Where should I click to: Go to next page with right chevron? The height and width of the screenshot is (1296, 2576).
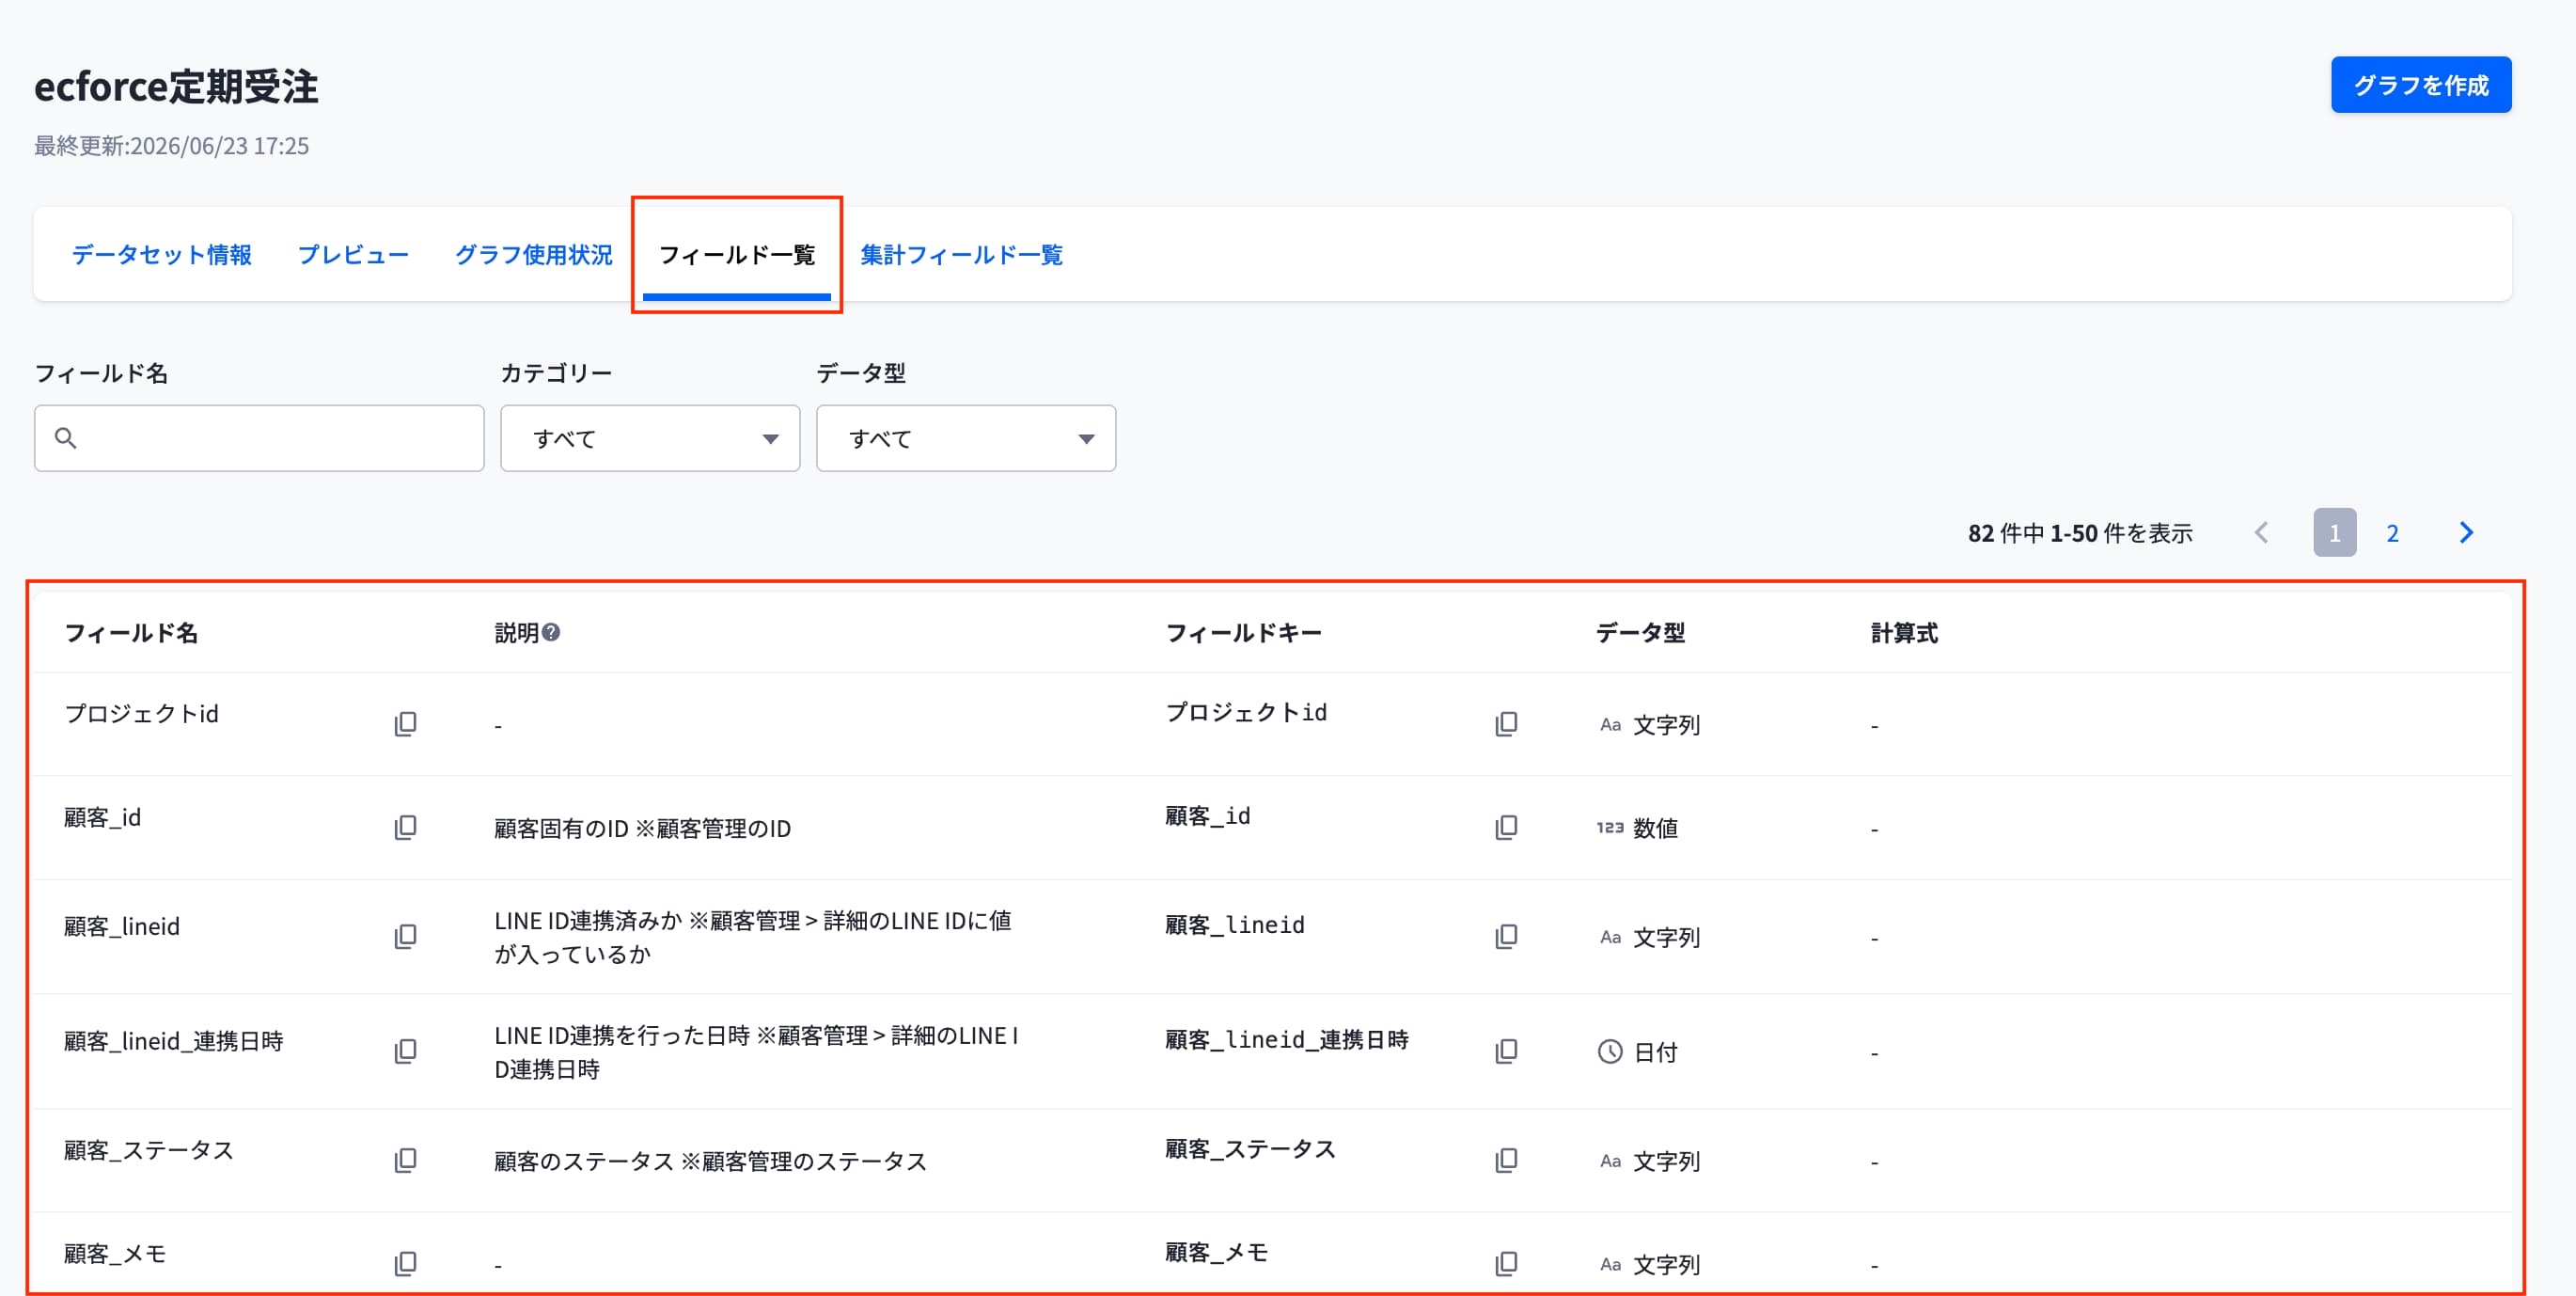coord(2466,533)
